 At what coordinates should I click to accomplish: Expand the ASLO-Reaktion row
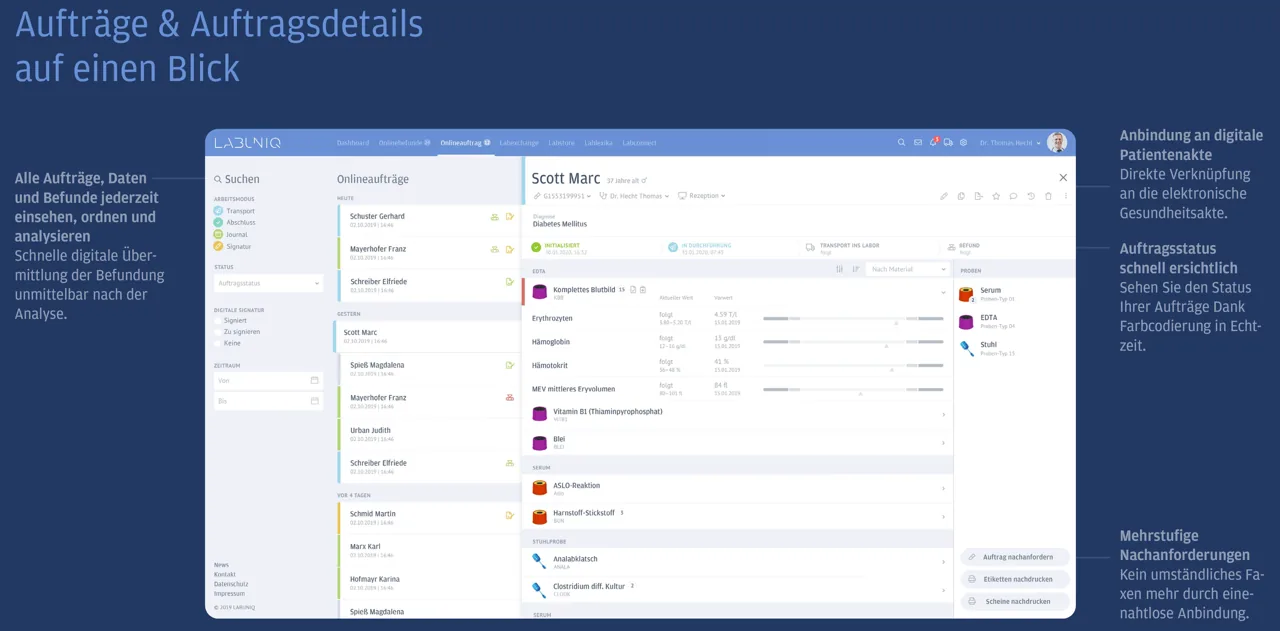point(737,488)
